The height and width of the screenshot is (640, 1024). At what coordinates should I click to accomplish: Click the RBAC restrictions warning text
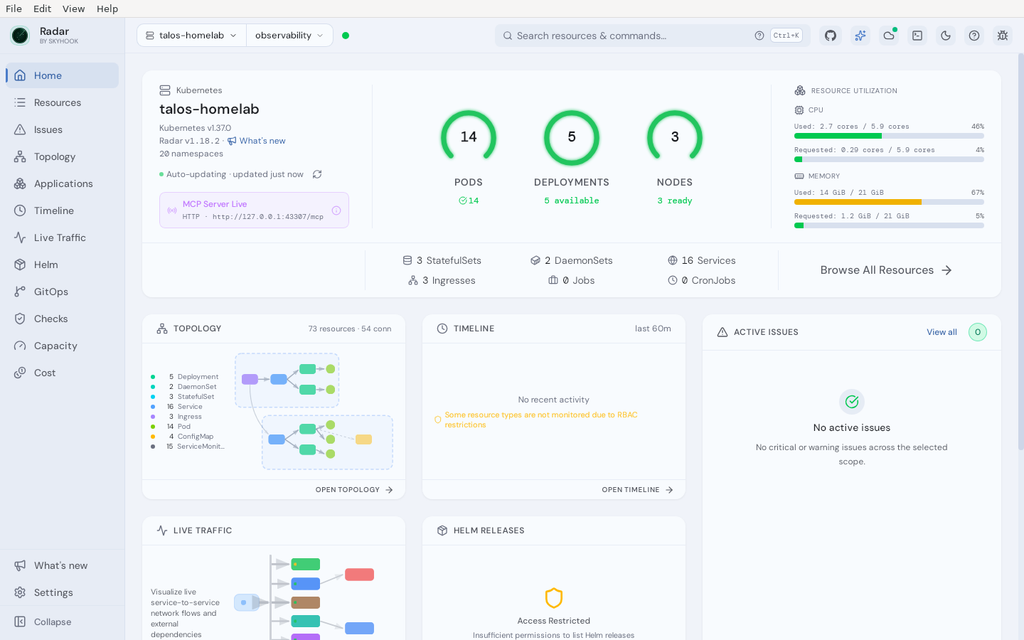tap(541, 419)
